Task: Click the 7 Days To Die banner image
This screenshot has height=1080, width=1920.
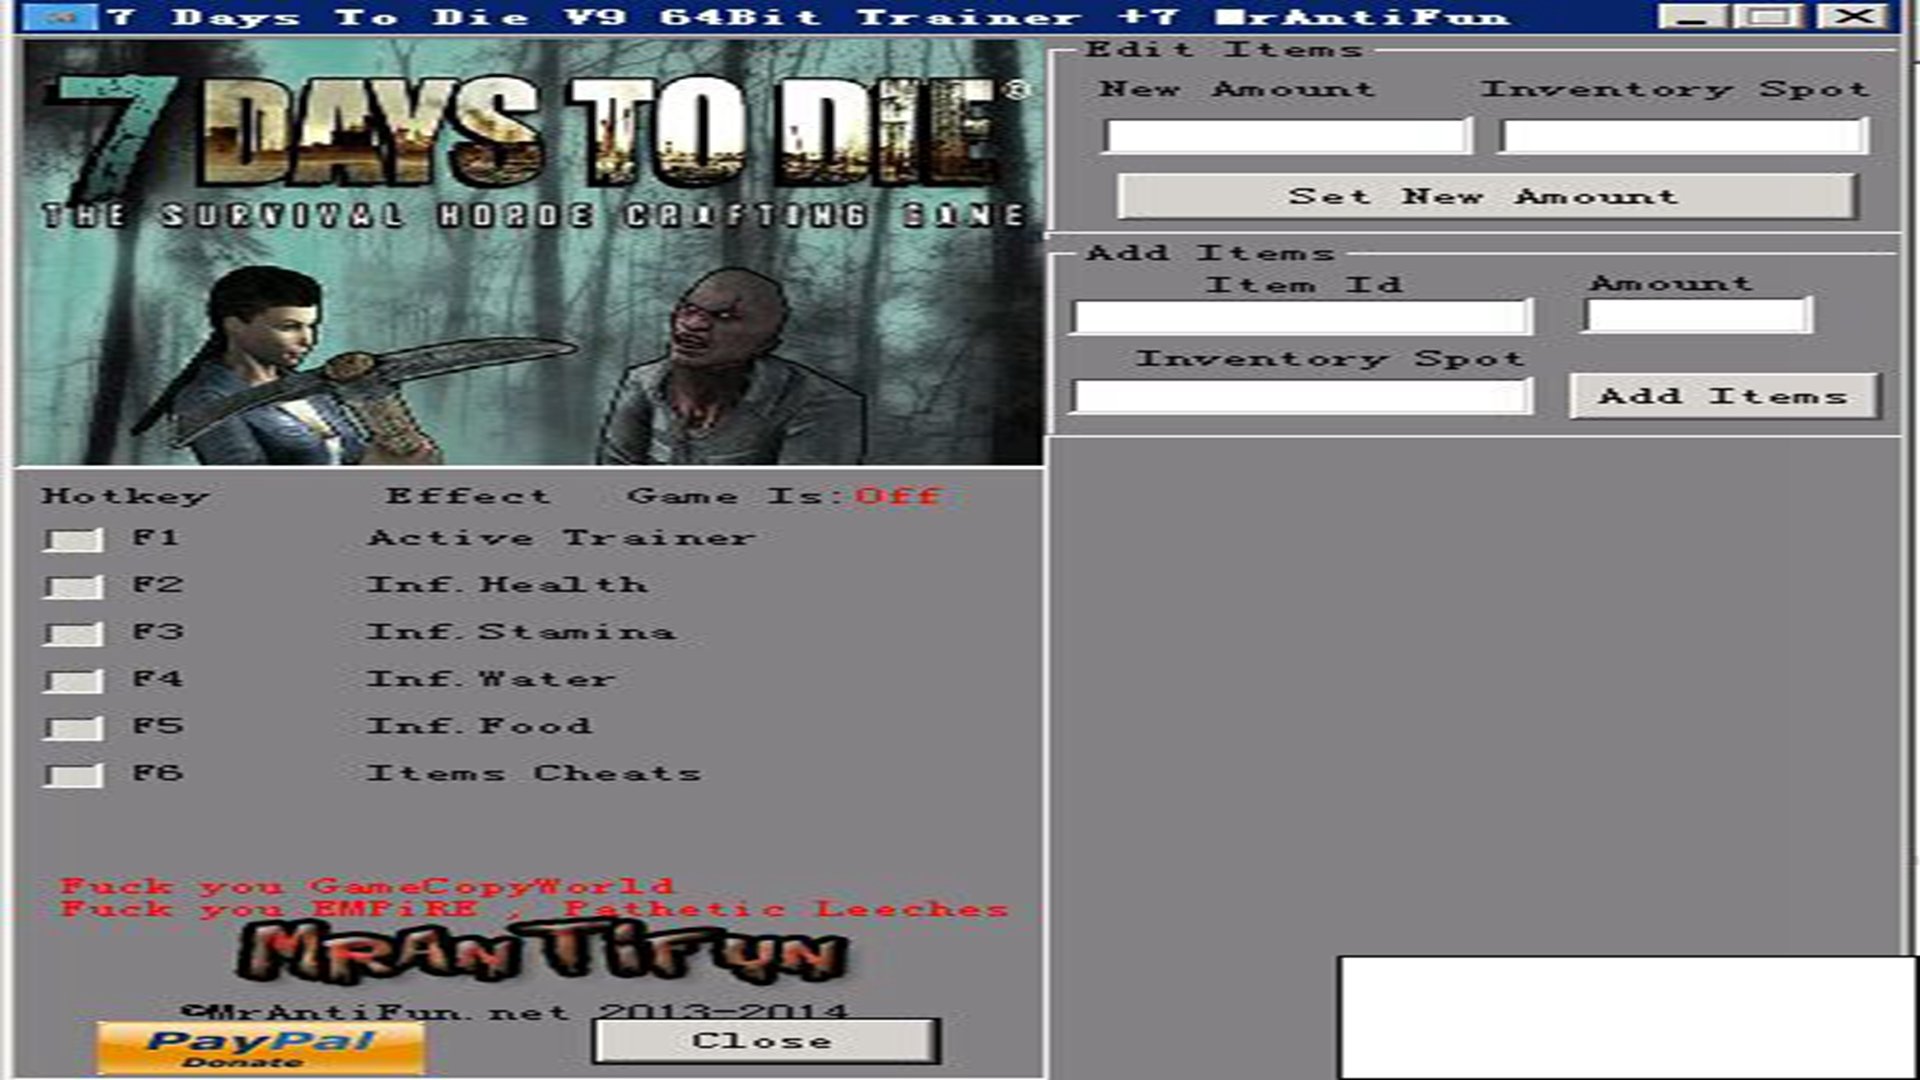Action: click(x=530, y=252)
